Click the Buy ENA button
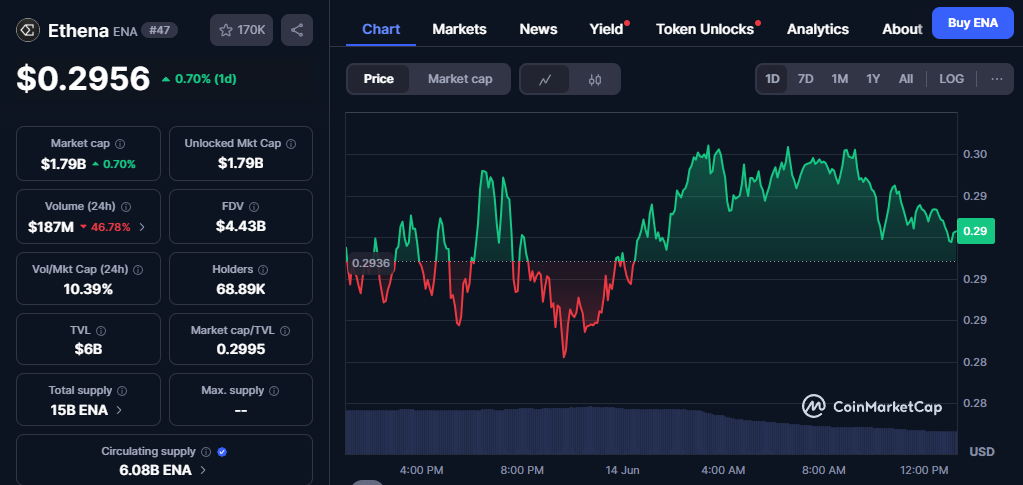 973,23
